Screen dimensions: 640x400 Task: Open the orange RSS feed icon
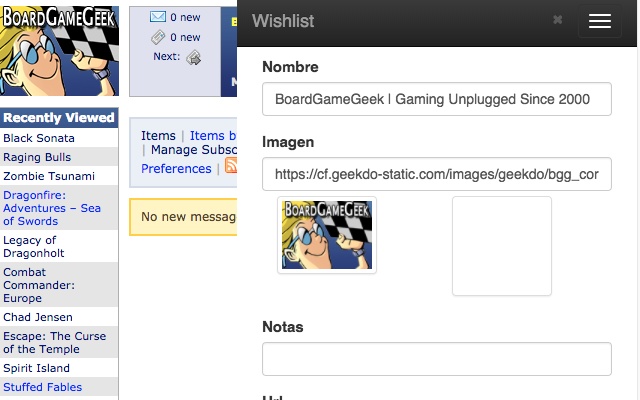tap(231, 165)
